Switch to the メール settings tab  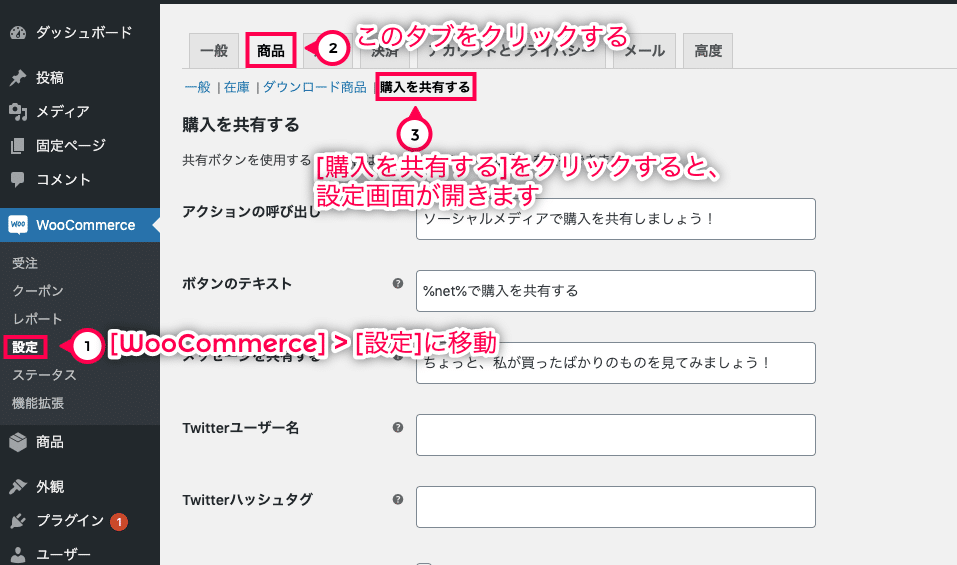tap(645, 51)
